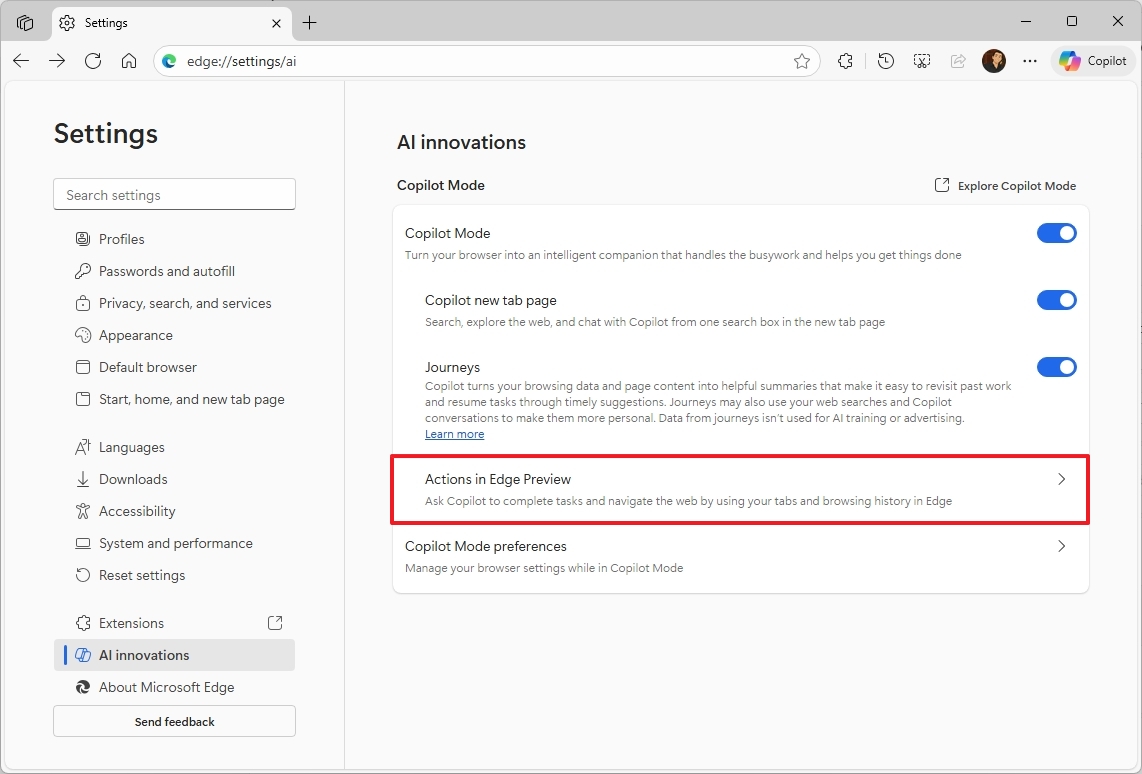This screenshot has width=1142, height=774.
Task: Add page to favorites via the star icon
Action: coord(802,61)
